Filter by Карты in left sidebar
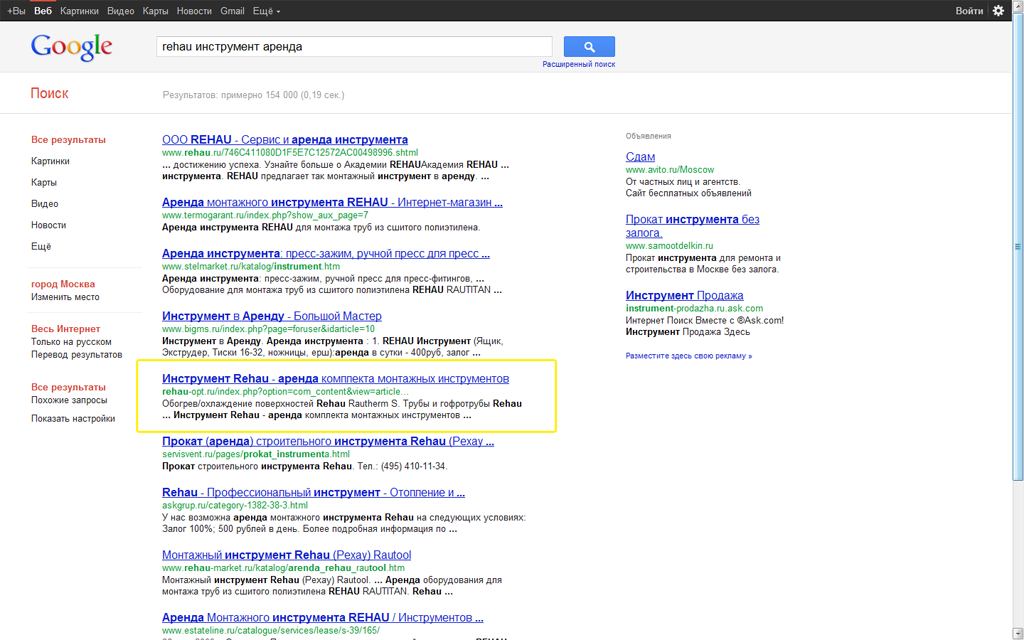Viewport: 1024px width, 640px height. (x=44, y=182)
